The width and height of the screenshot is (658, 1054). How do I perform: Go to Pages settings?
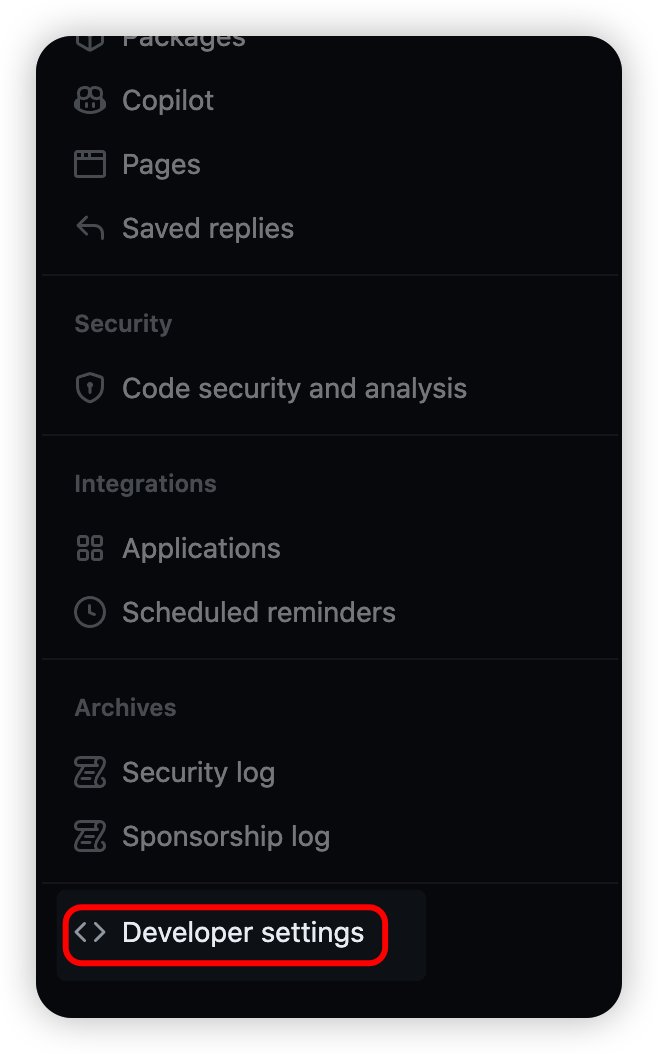point(161,164)
